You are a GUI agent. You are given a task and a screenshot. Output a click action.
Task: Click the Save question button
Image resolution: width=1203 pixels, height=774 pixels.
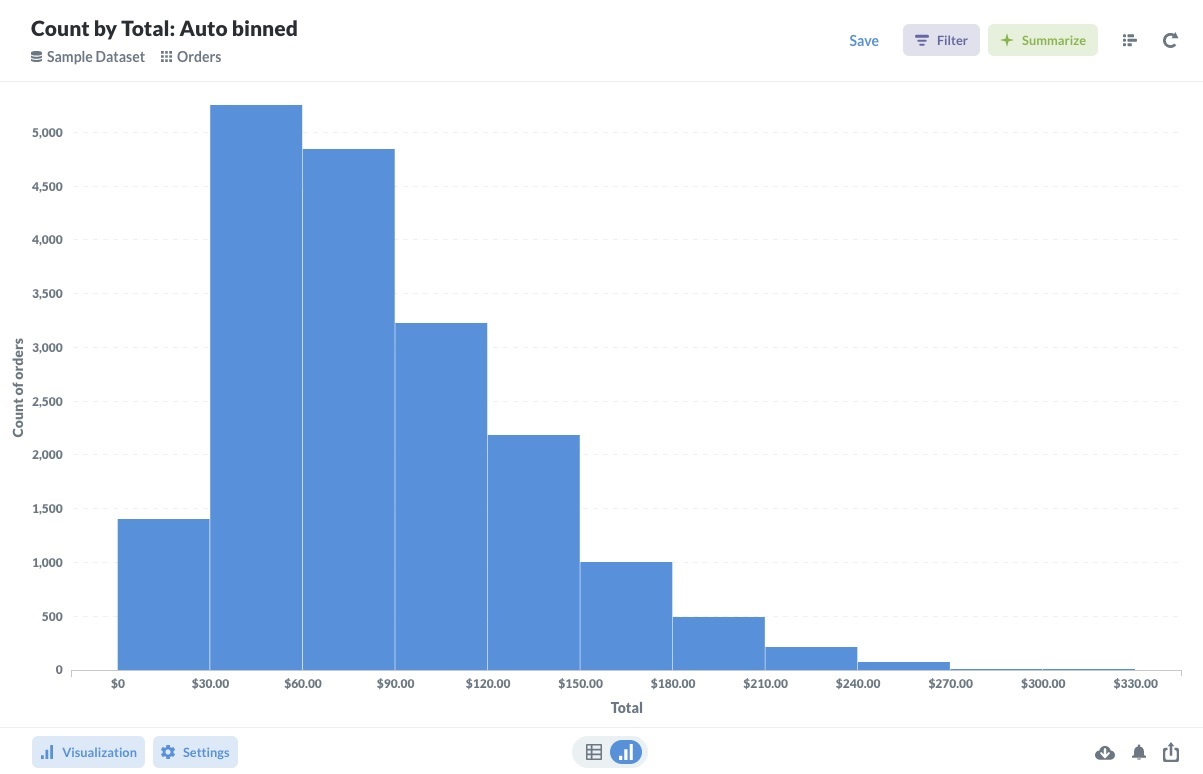(x=864, y=40)
